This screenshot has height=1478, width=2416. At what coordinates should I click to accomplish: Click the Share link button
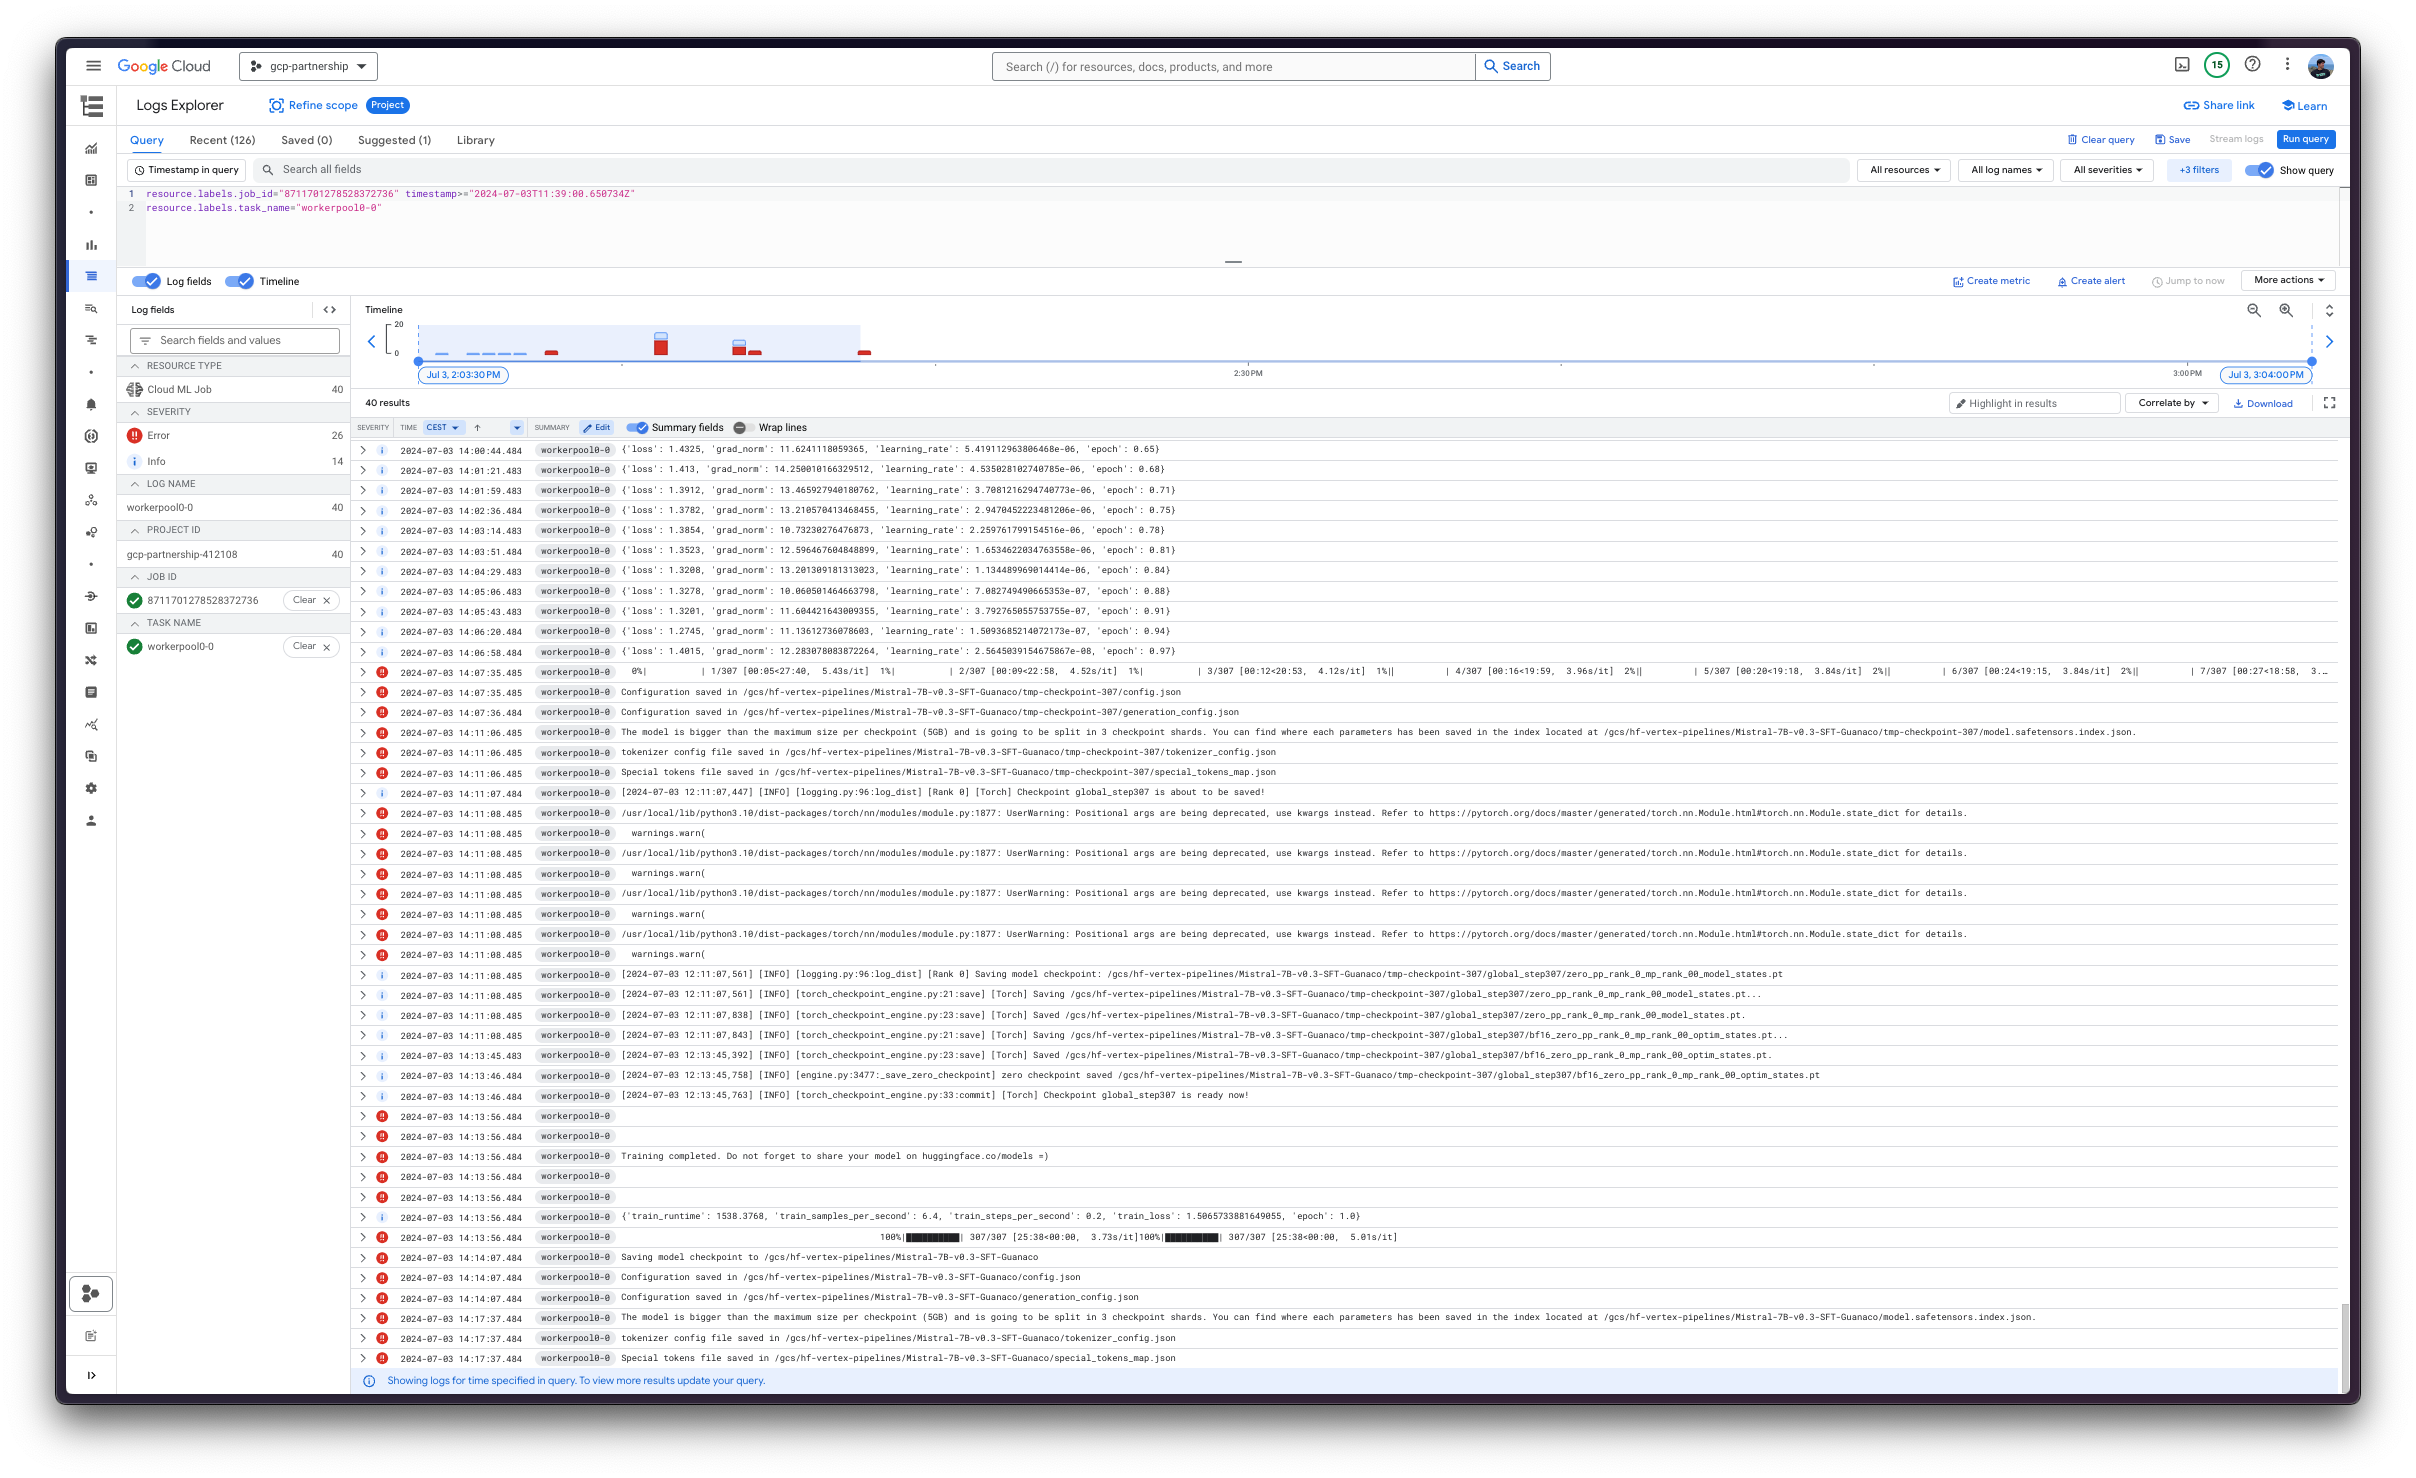pyautogui.click(x=2218, y=105)
